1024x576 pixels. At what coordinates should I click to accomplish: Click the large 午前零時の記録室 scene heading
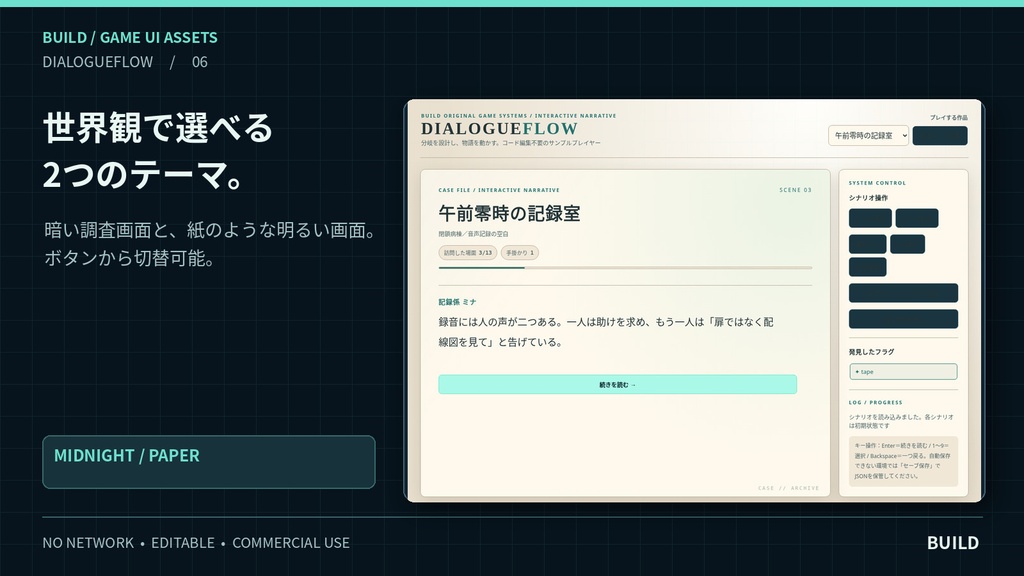[509, 214]
